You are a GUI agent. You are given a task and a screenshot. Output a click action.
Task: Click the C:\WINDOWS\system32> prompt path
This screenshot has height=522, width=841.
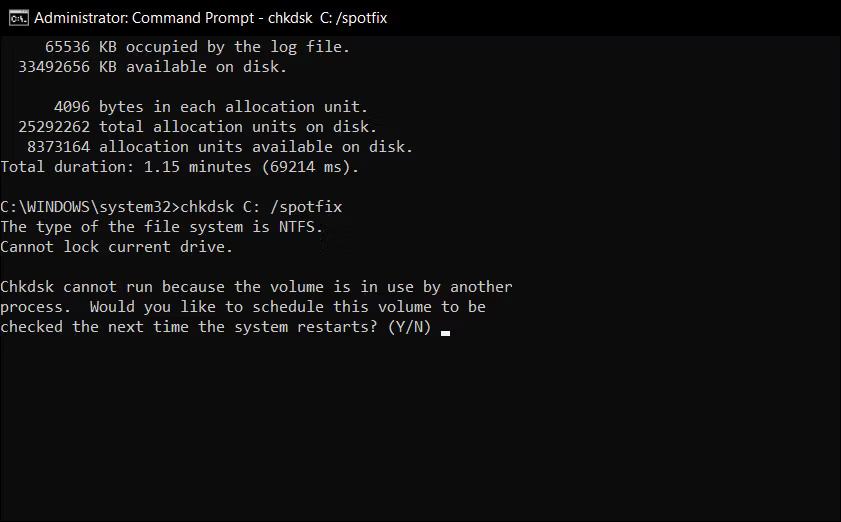coord(90,207)
